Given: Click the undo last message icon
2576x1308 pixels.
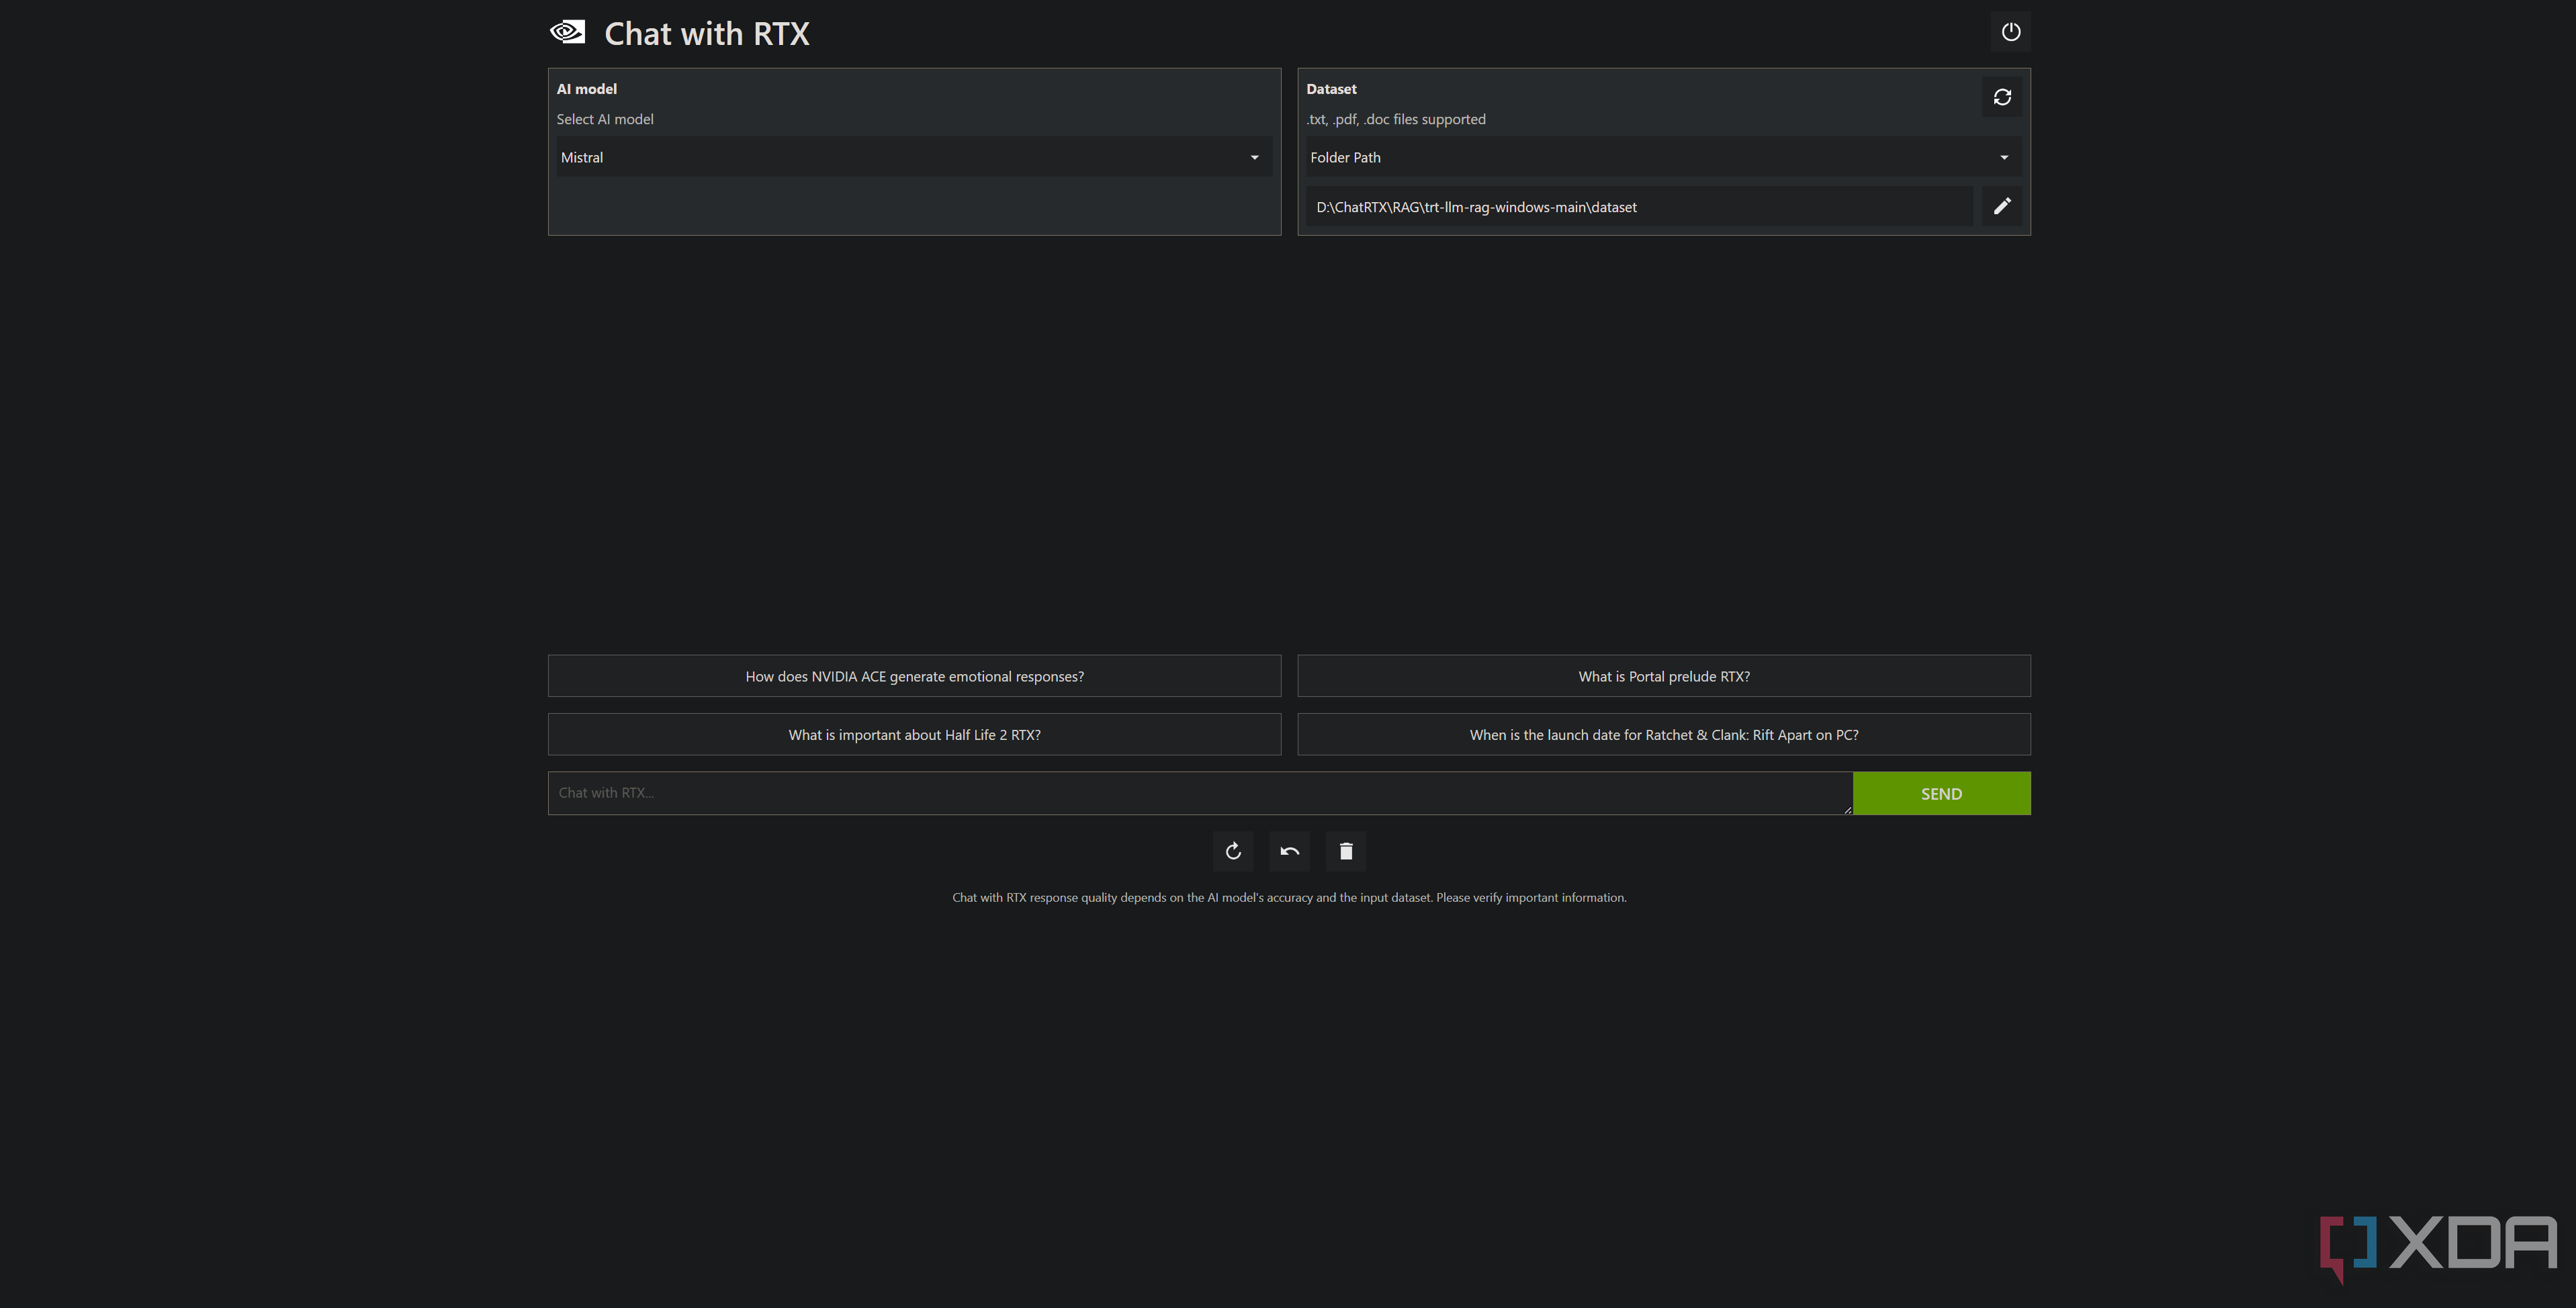Looking at the screenshot, I should pos(1289,851).
